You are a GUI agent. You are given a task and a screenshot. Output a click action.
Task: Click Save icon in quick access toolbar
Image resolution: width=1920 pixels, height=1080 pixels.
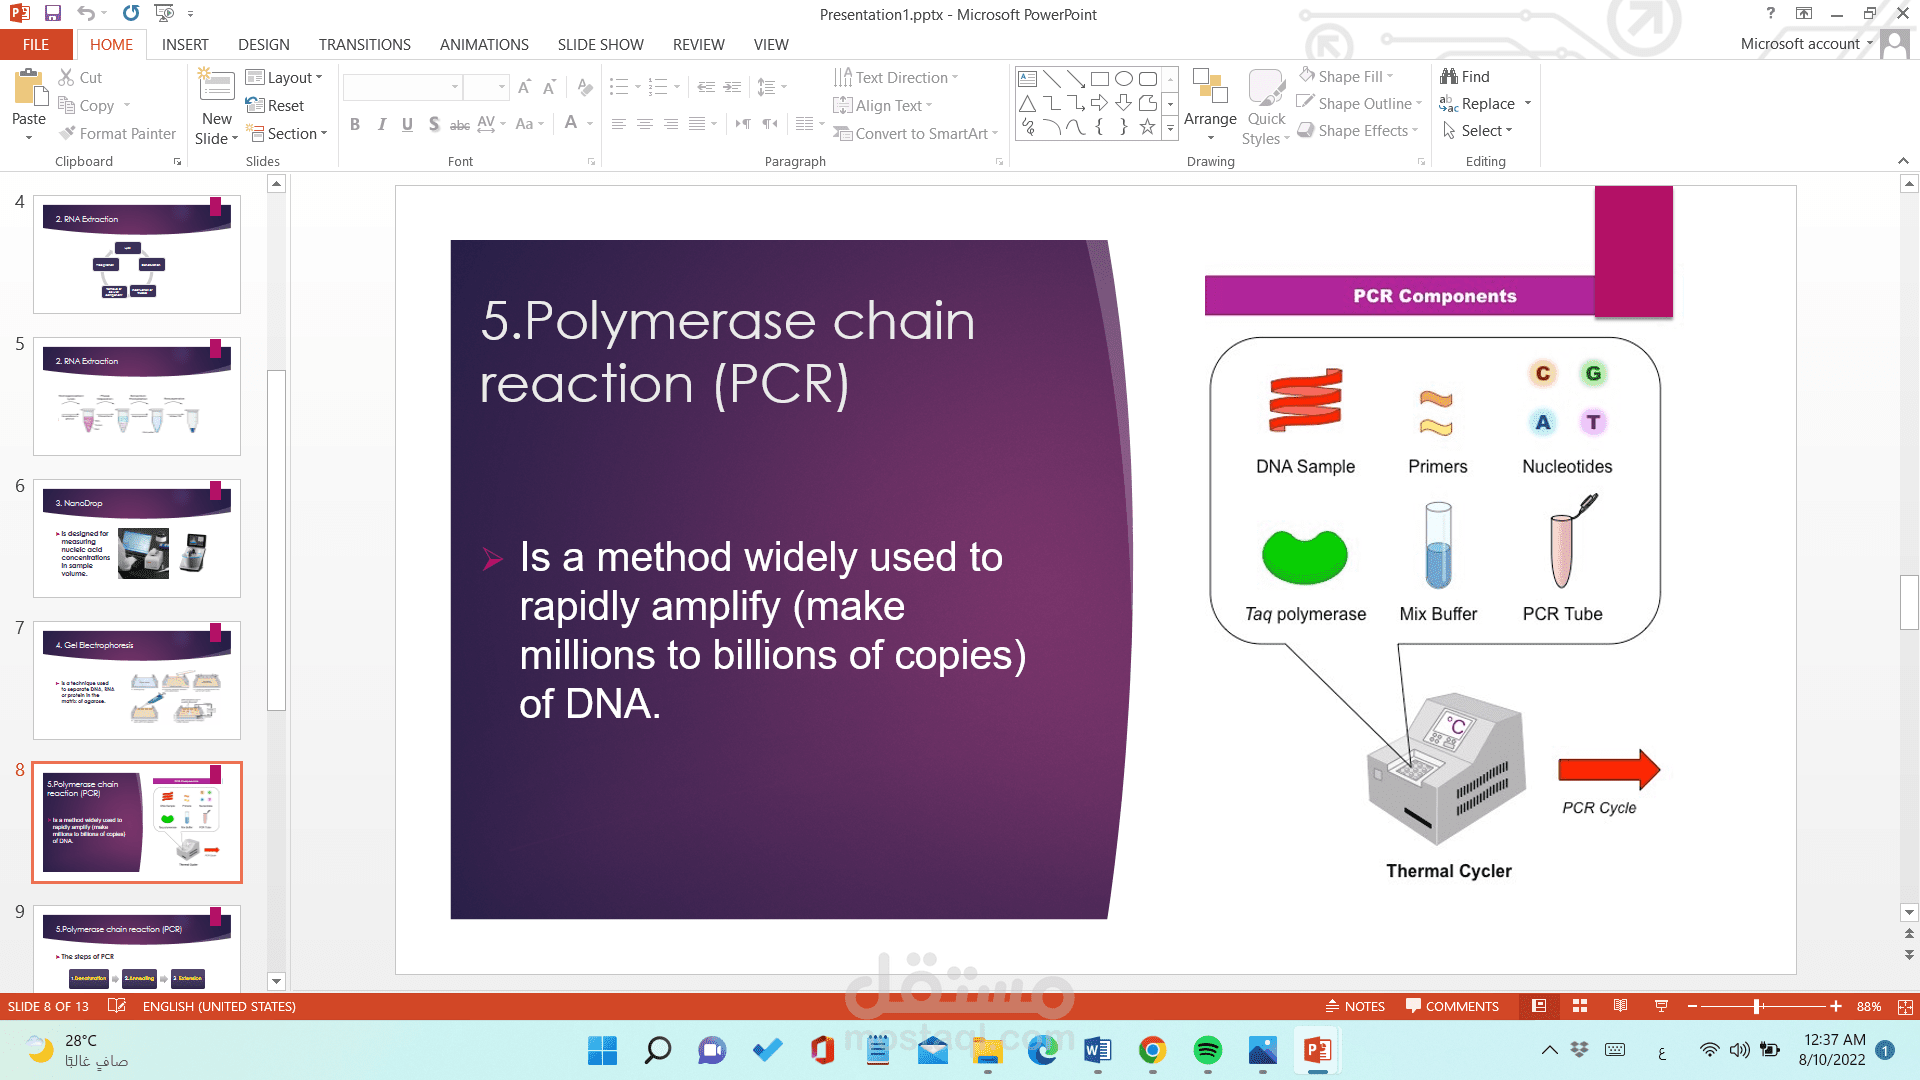[53, 14]
